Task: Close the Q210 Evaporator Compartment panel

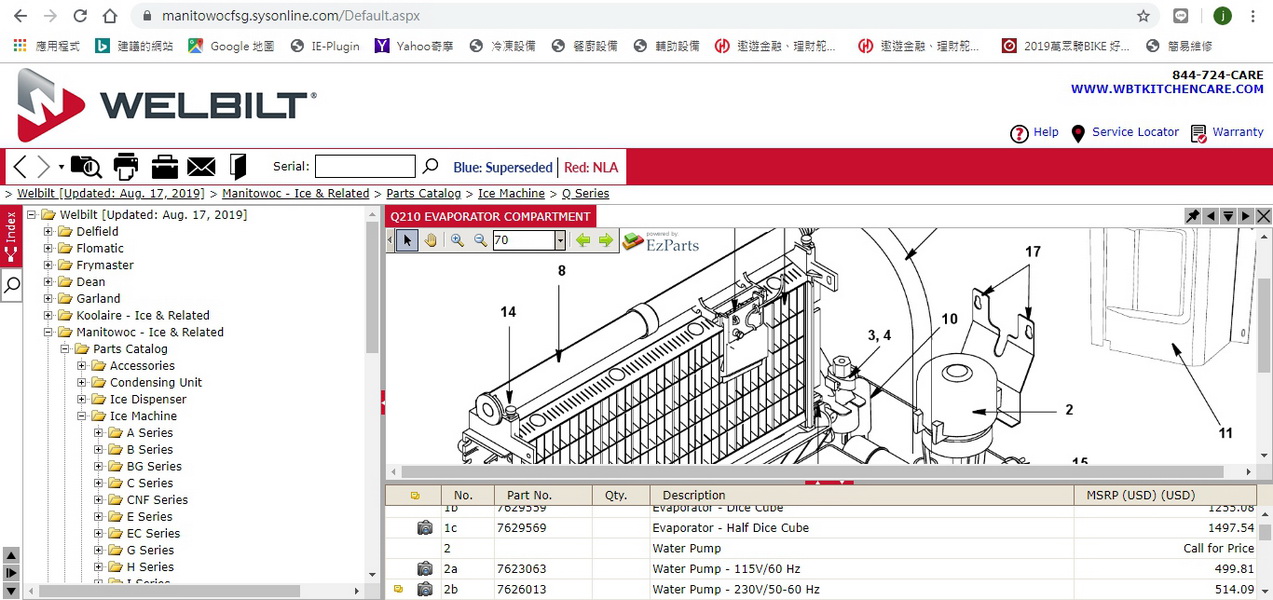Action: (x=1263, y=216)
